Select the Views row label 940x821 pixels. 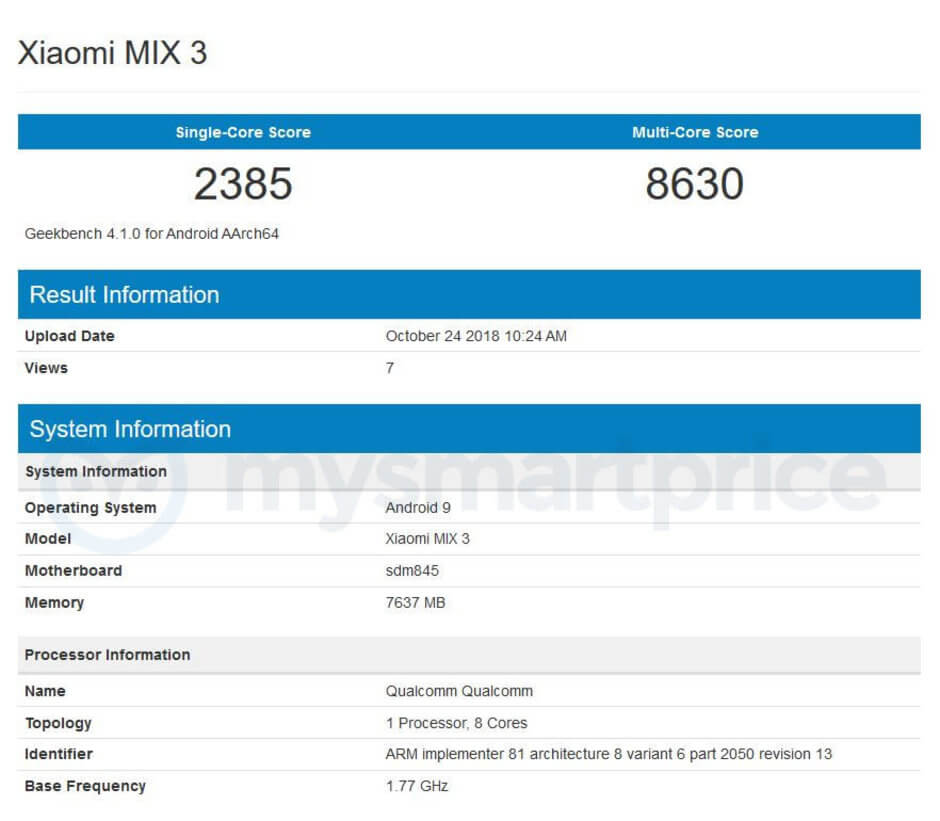[x=46, y=368]
